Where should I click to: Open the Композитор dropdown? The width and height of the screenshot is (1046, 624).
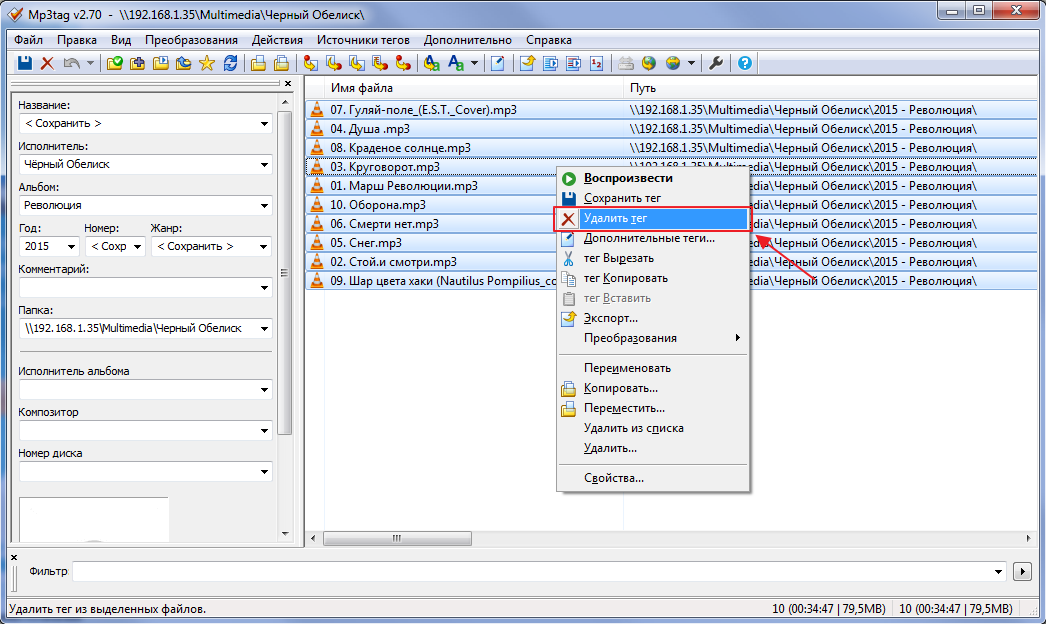(x=264, y=431)
